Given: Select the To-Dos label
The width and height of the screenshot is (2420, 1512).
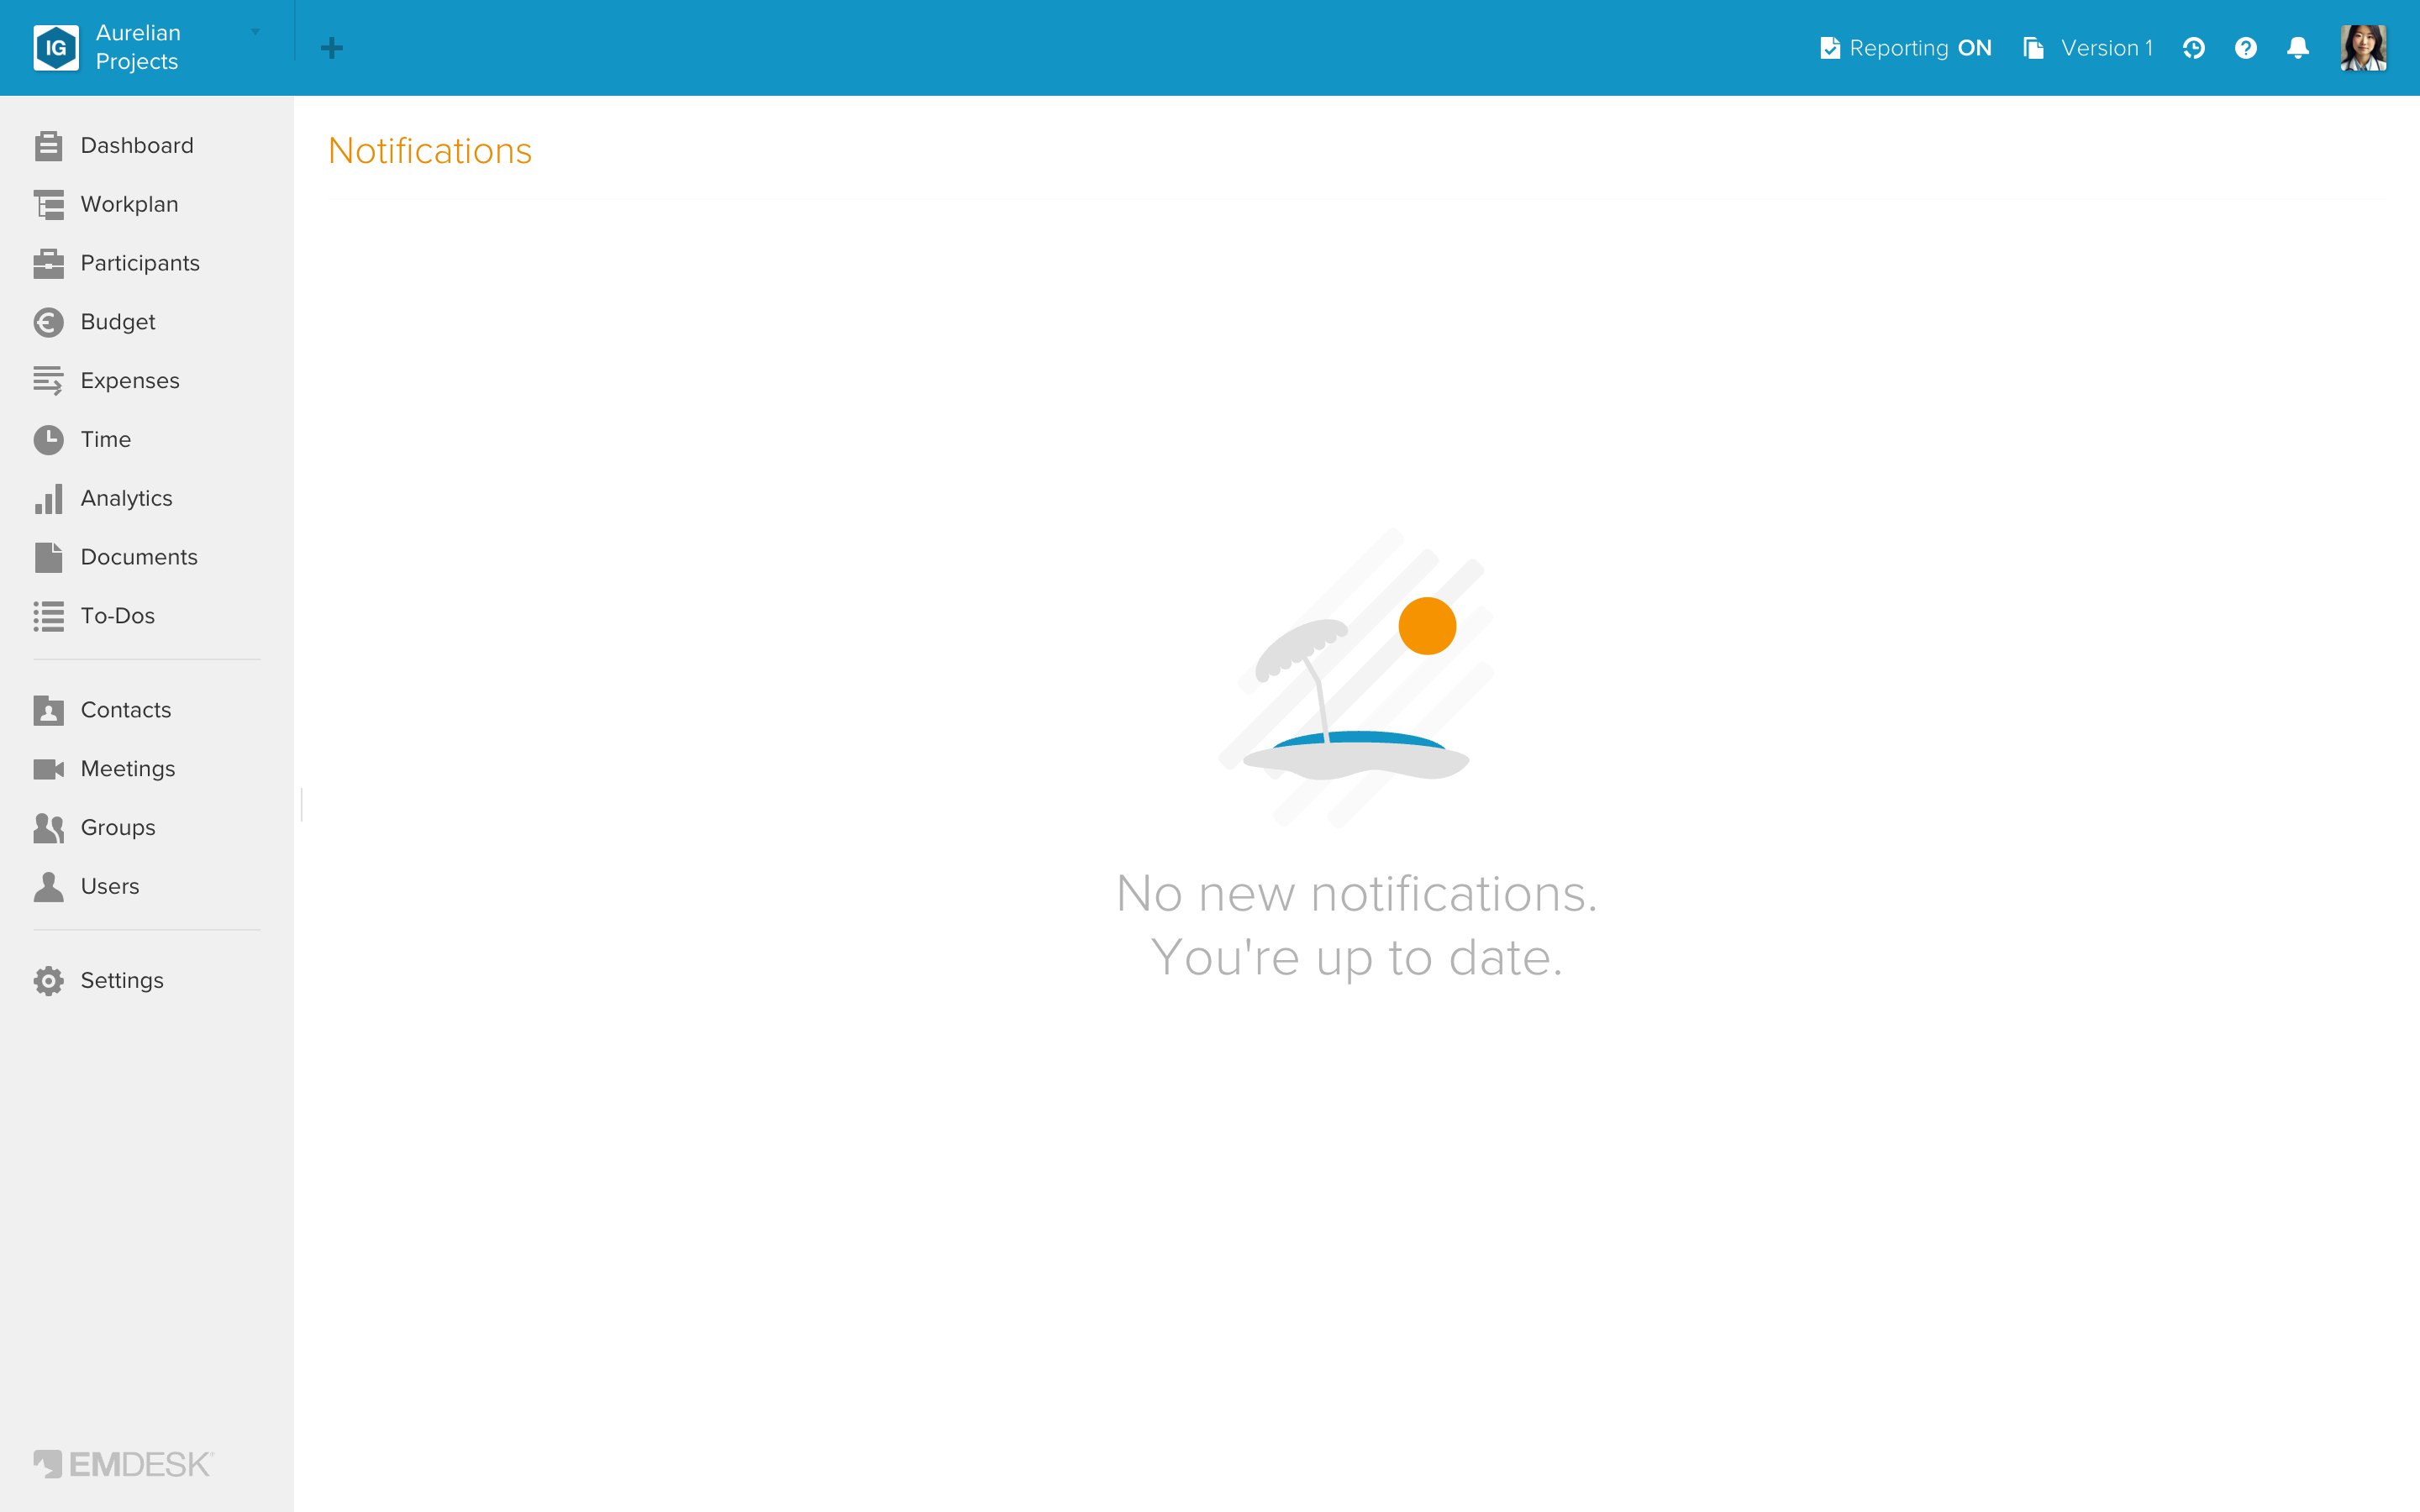Looking at the screenshot, I should tap(118, 616).
